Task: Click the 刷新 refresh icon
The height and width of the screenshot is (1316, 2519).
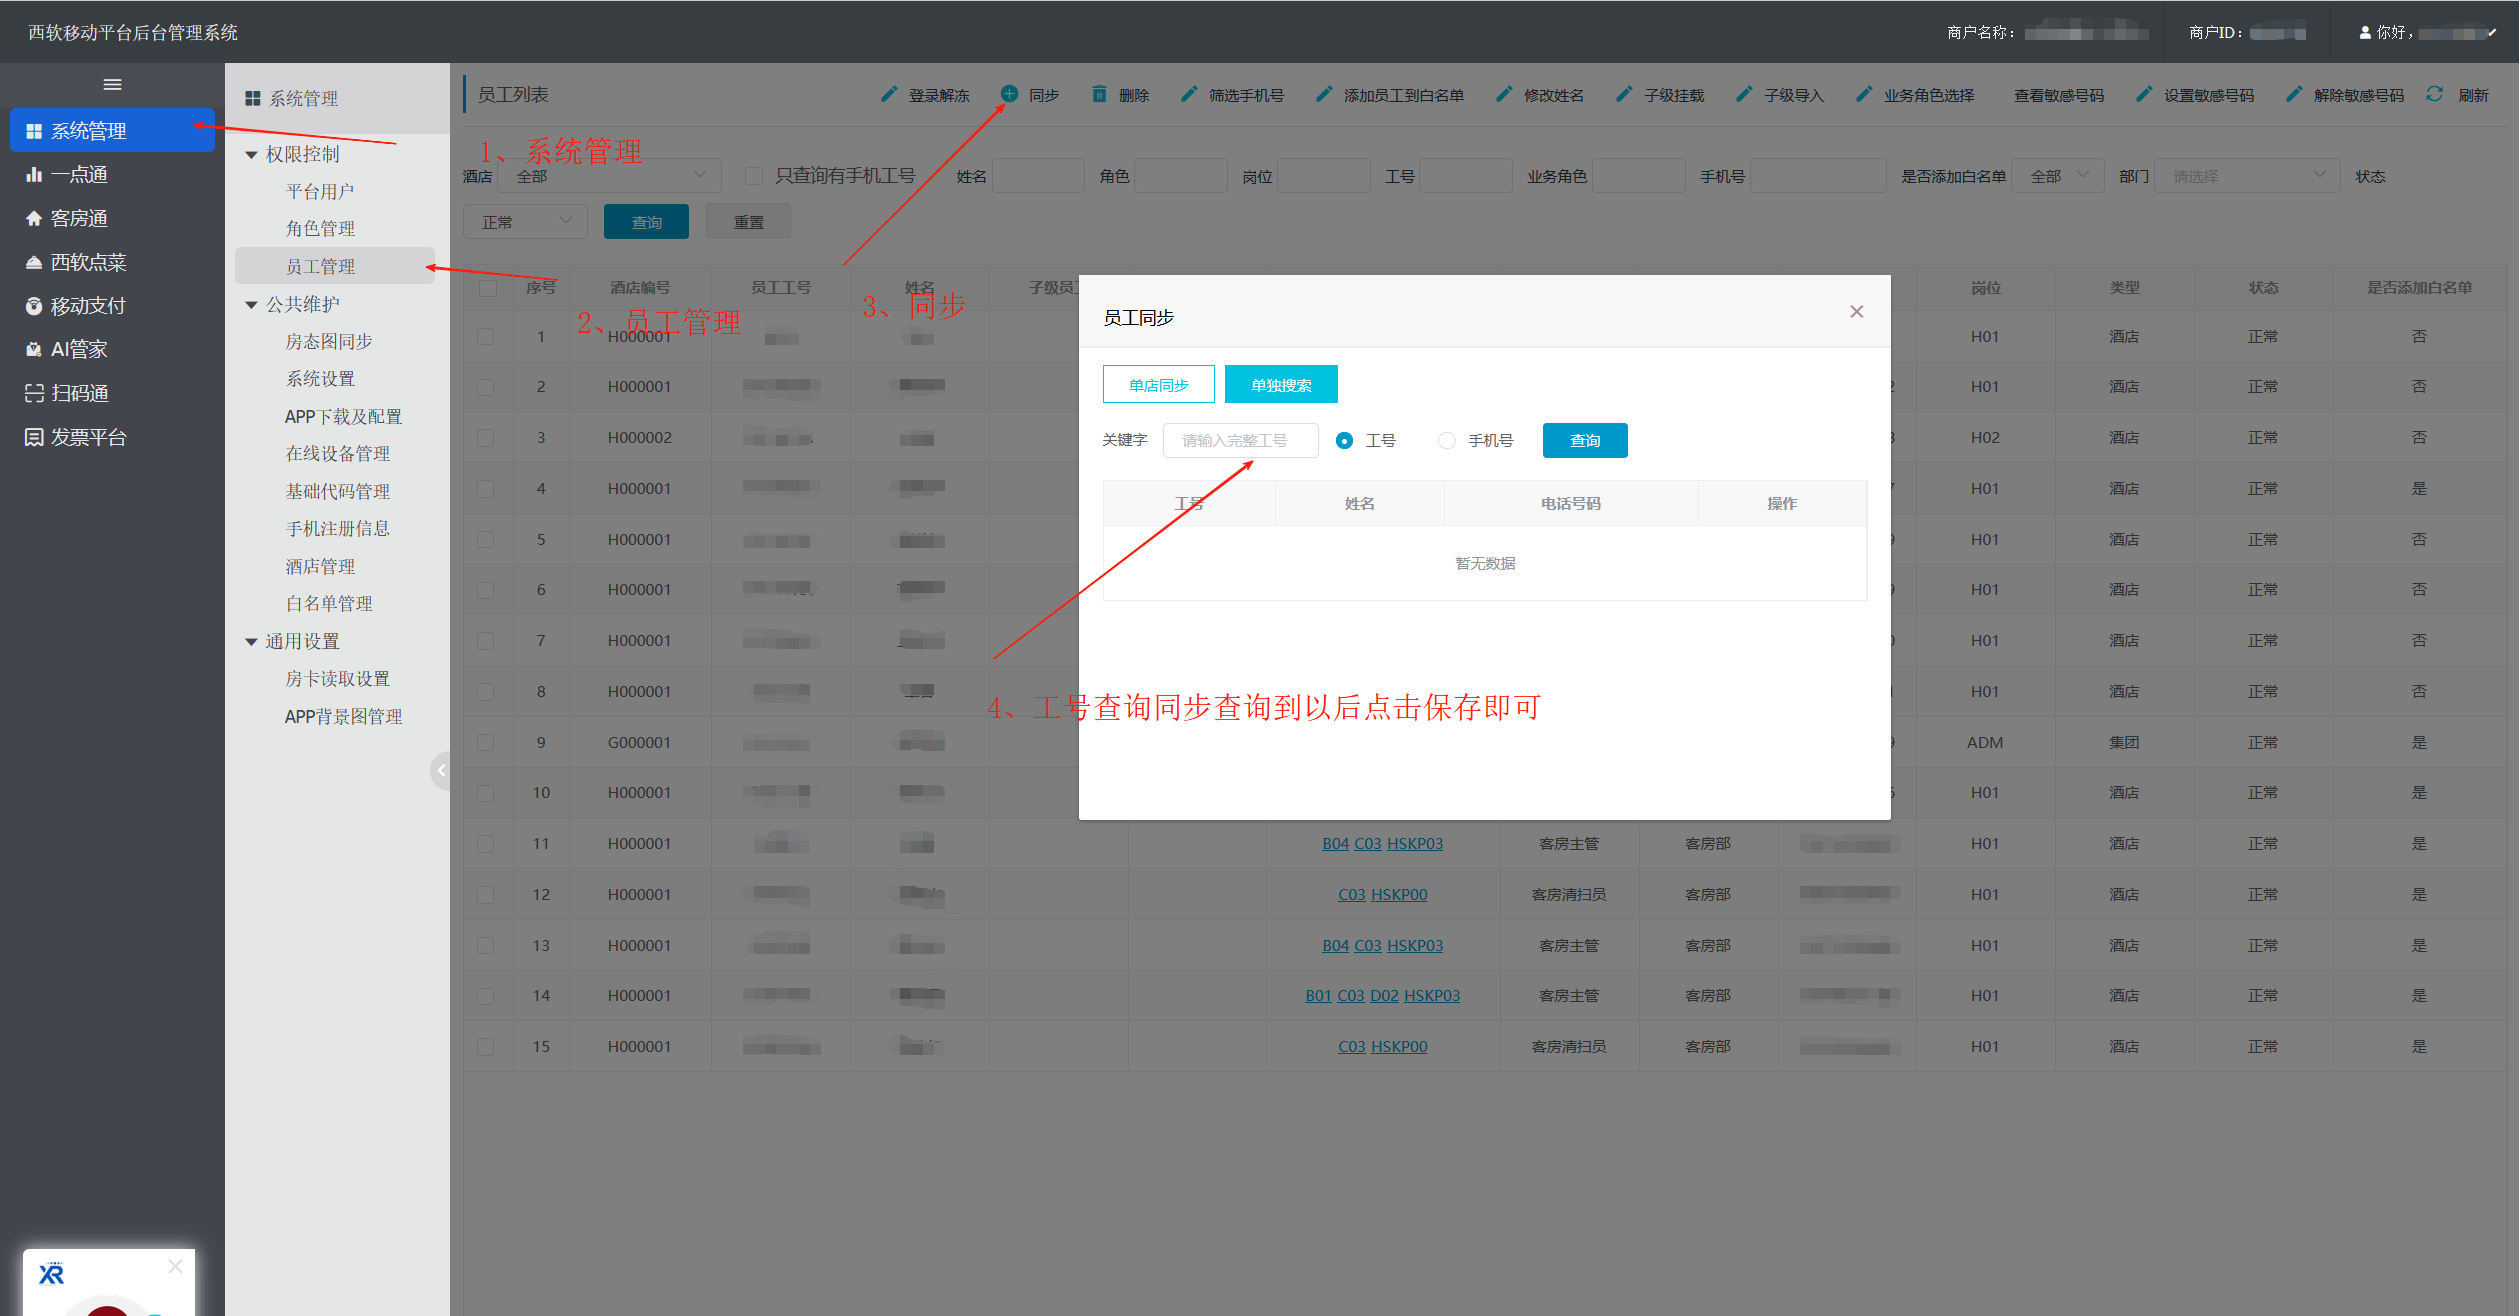Action: [x=2434, y=94]
